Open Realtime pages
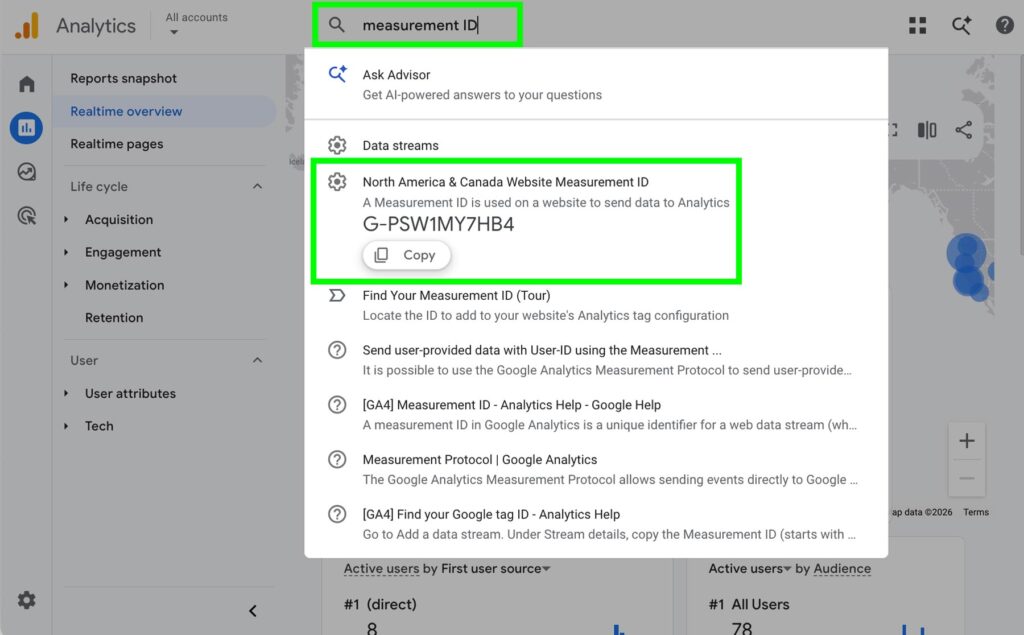This screenshot has height=635, width=1024. 117,144
